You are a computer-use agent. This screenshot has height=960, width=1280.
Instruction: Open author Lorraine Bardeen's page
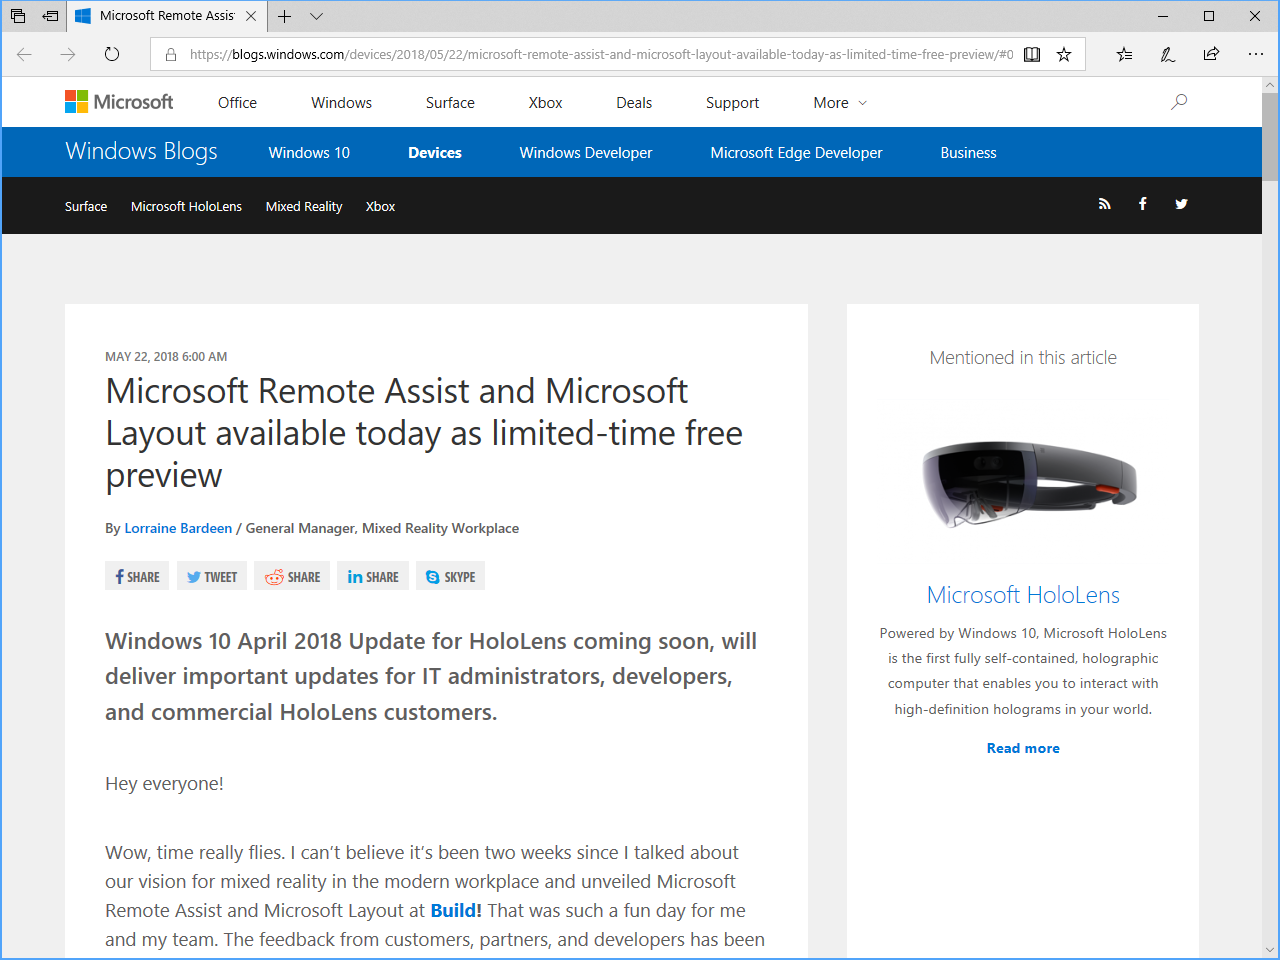coord(178,528)
